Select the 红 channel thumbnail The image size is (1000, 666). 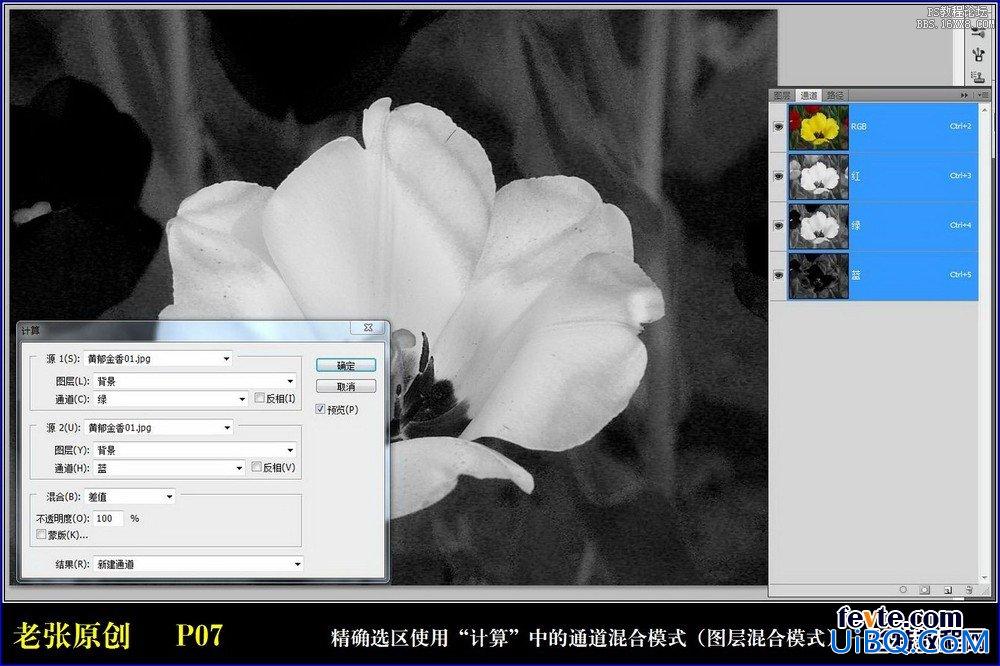[819, 177]
